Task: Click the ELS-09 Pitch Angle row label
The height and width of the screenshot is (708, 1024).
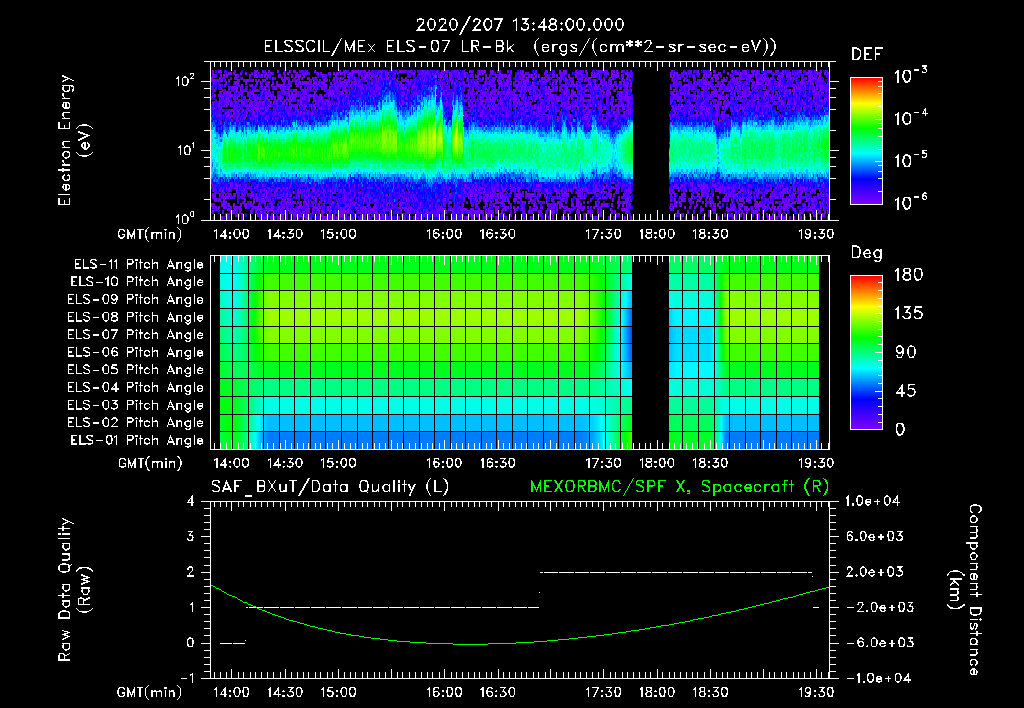Action: [x=136, y=300]
